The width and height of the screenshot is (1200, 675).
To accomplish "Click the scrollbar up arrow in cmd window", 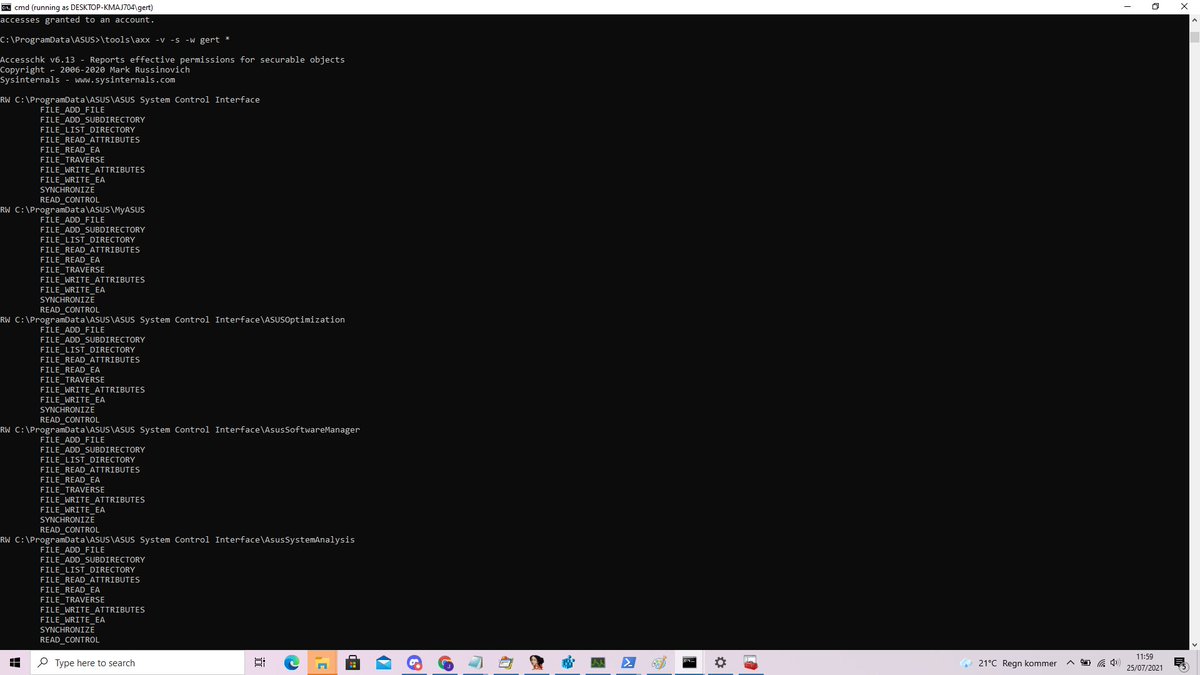I will coord(1193,20).
